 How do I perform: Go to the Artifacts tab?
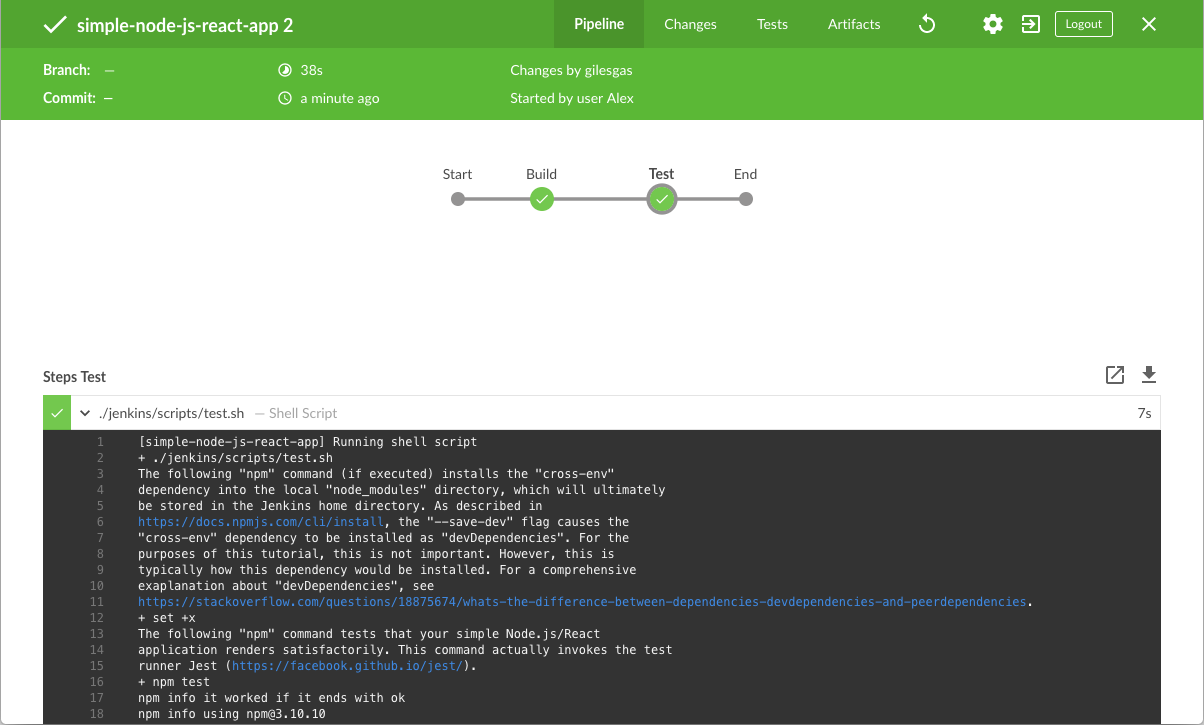pos(854,24)
